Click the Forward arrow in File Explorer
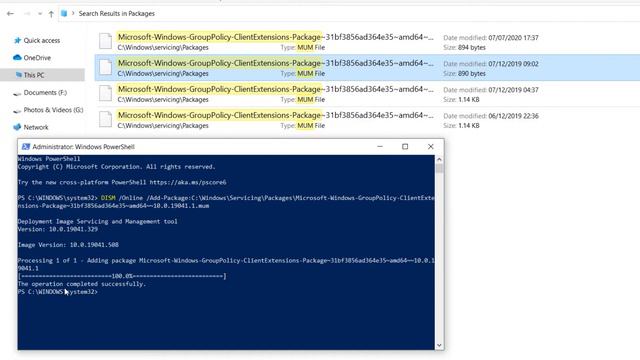 click(x=27, y=13)
